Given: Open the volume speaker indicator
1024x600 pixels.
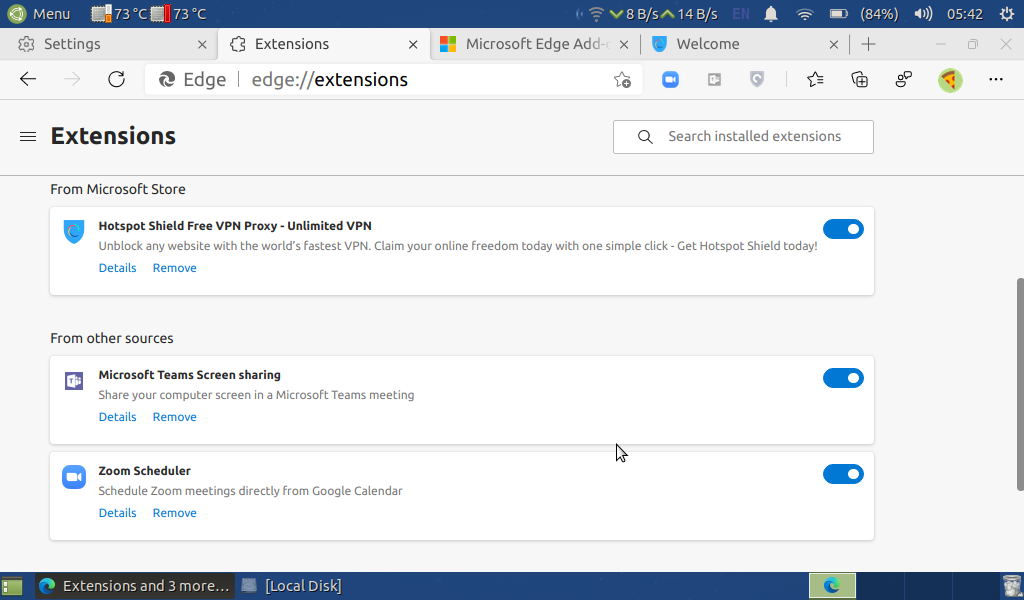Looking at the screenshot, I should click(x=923, y=14).
